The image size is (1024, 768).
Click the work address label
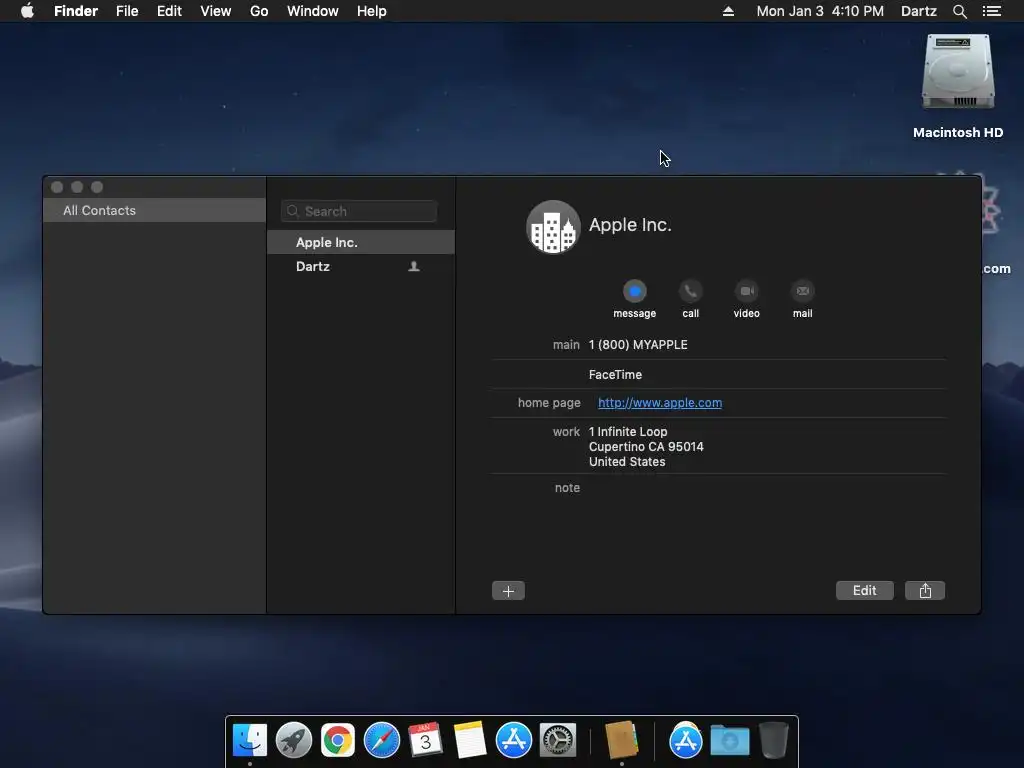[566, 432]
